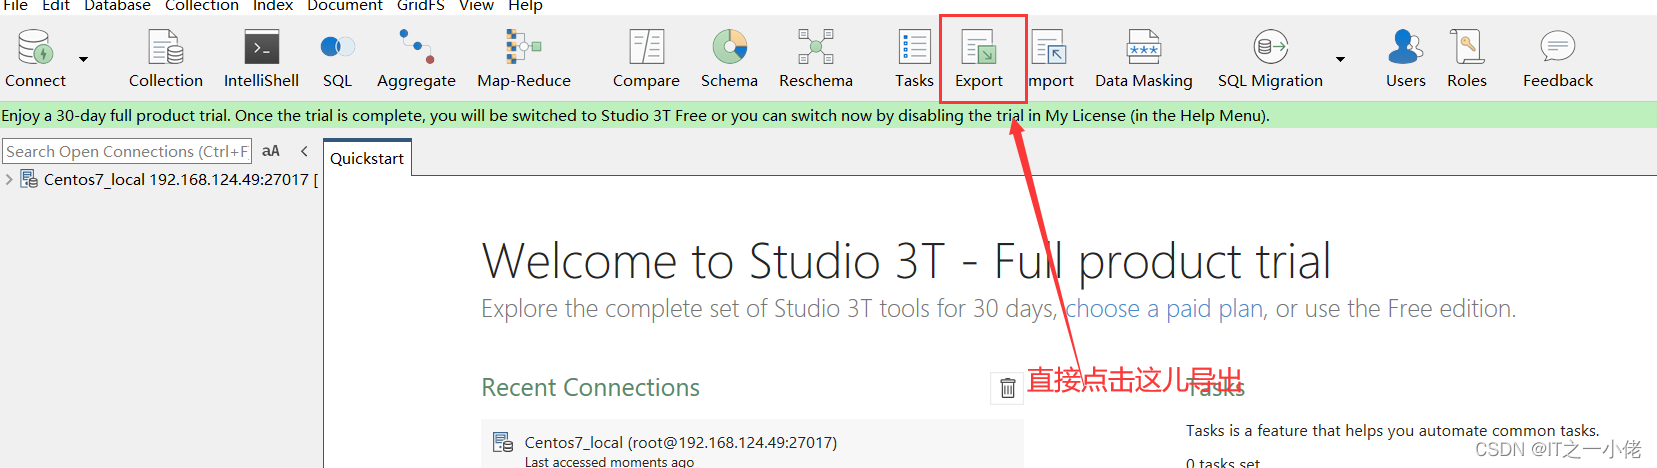The image size is (1657, 468).
Task: Open the Users manager icon
Action: 1406,58
